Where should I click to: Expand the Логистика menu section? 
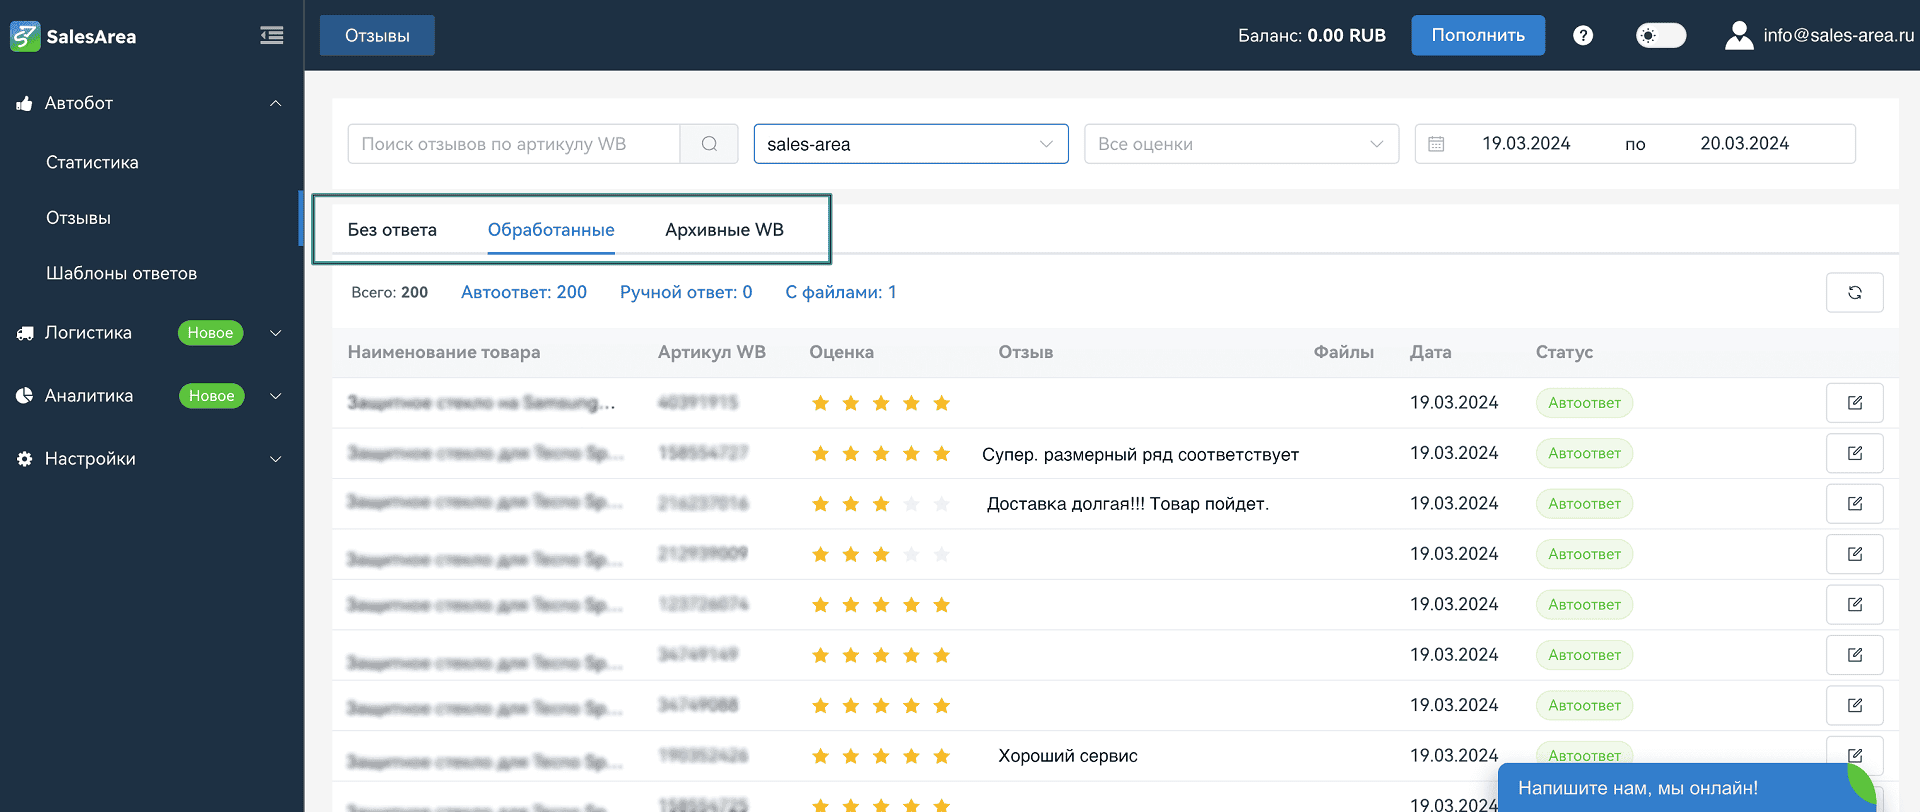click(x=275, y=333)
